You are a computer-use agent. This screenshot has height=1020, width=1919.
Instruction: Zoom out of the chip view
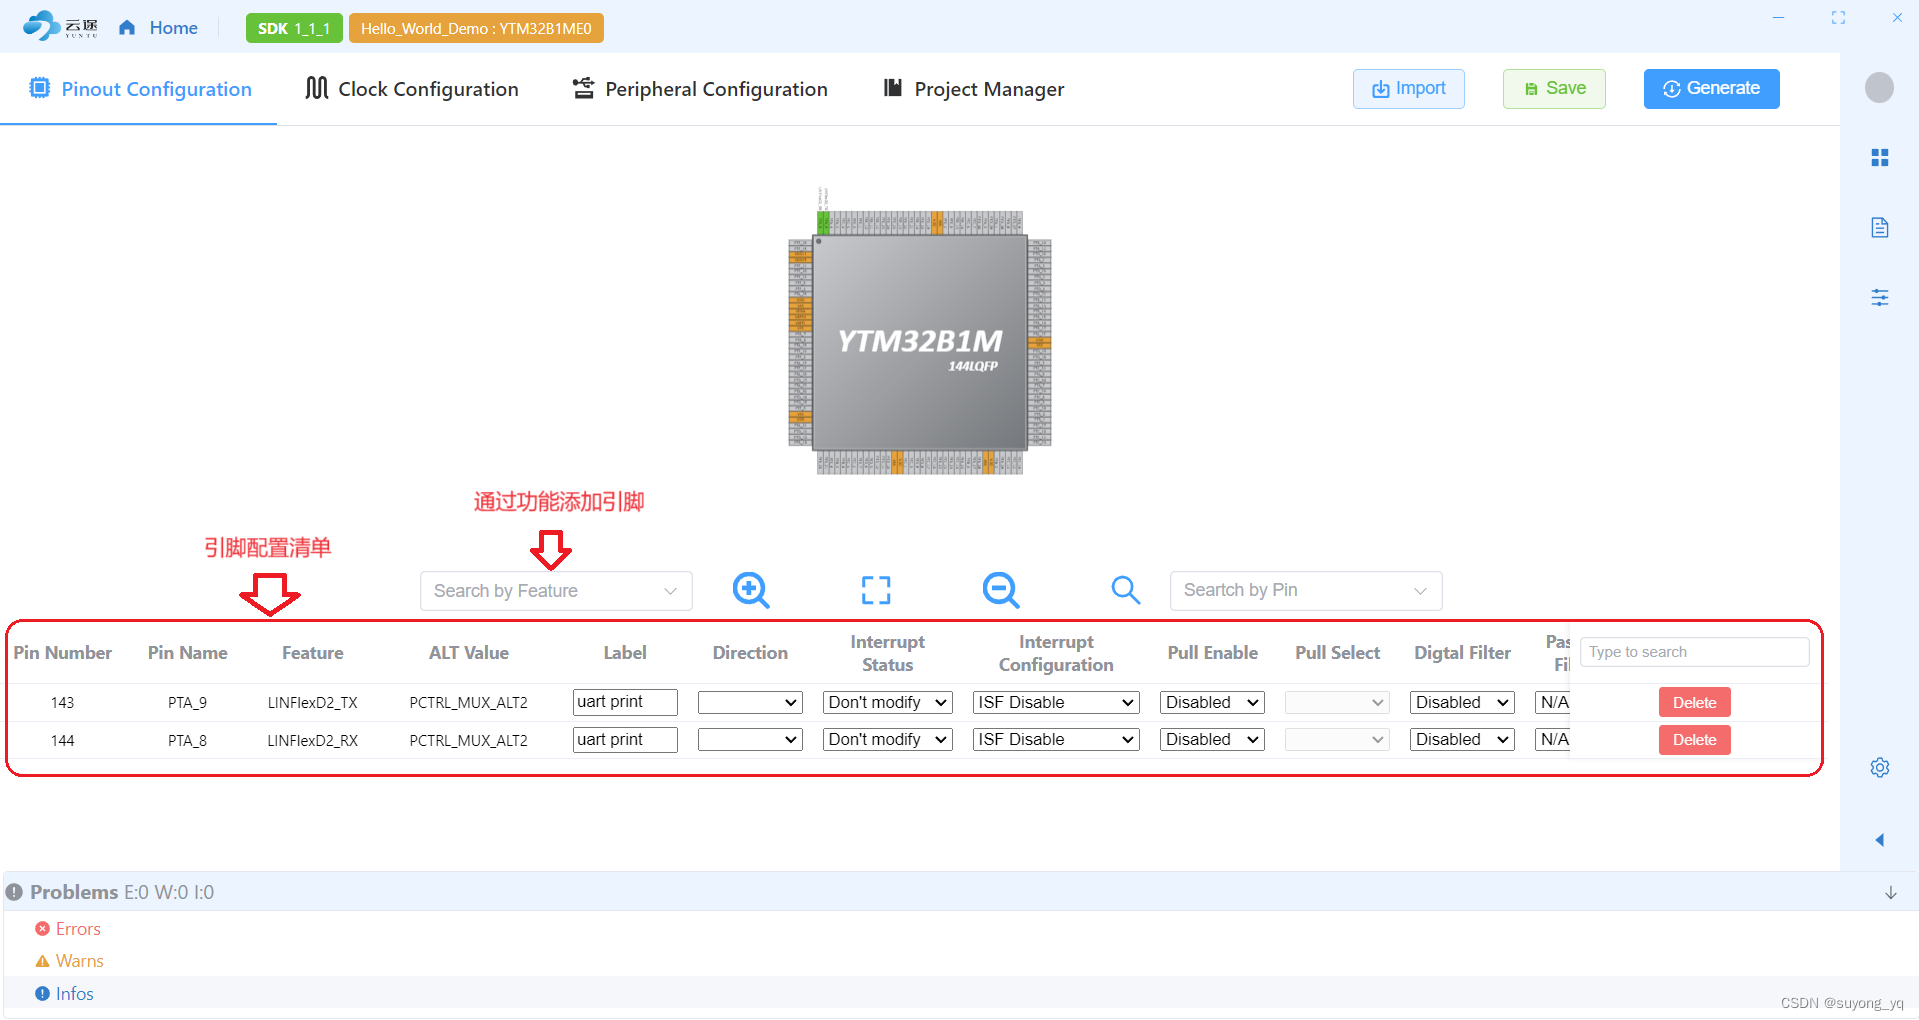[x=1000, y=590]
